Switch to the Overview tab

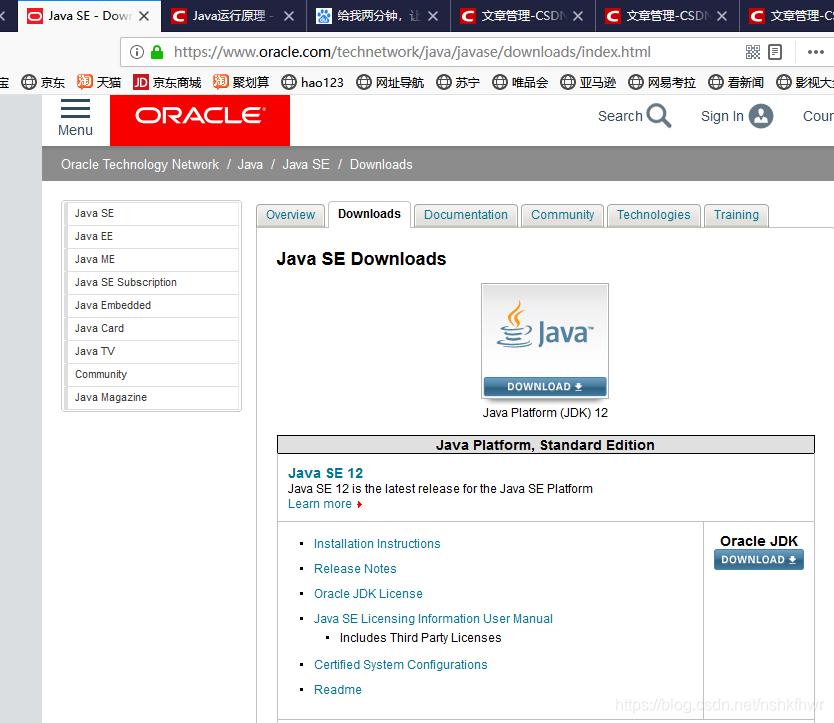click(x=290, y=215)
